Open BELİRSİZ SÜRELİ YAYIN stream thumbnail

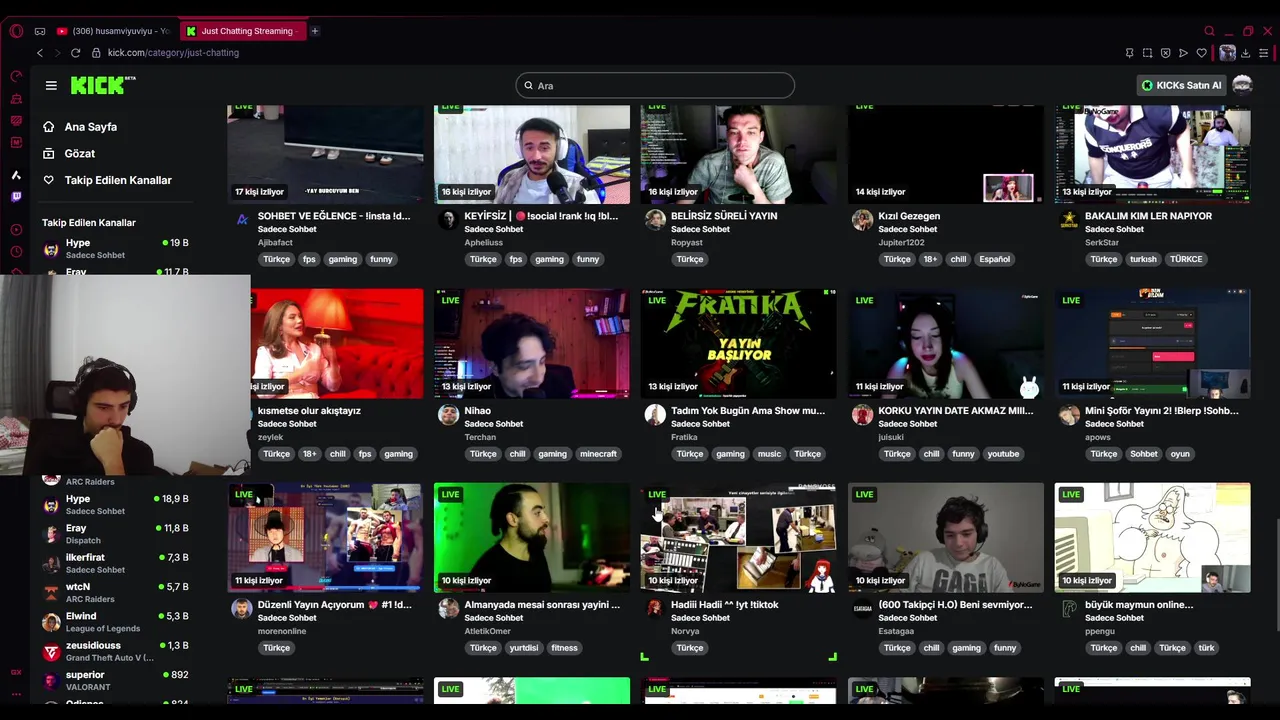click(x=738, y=154)
